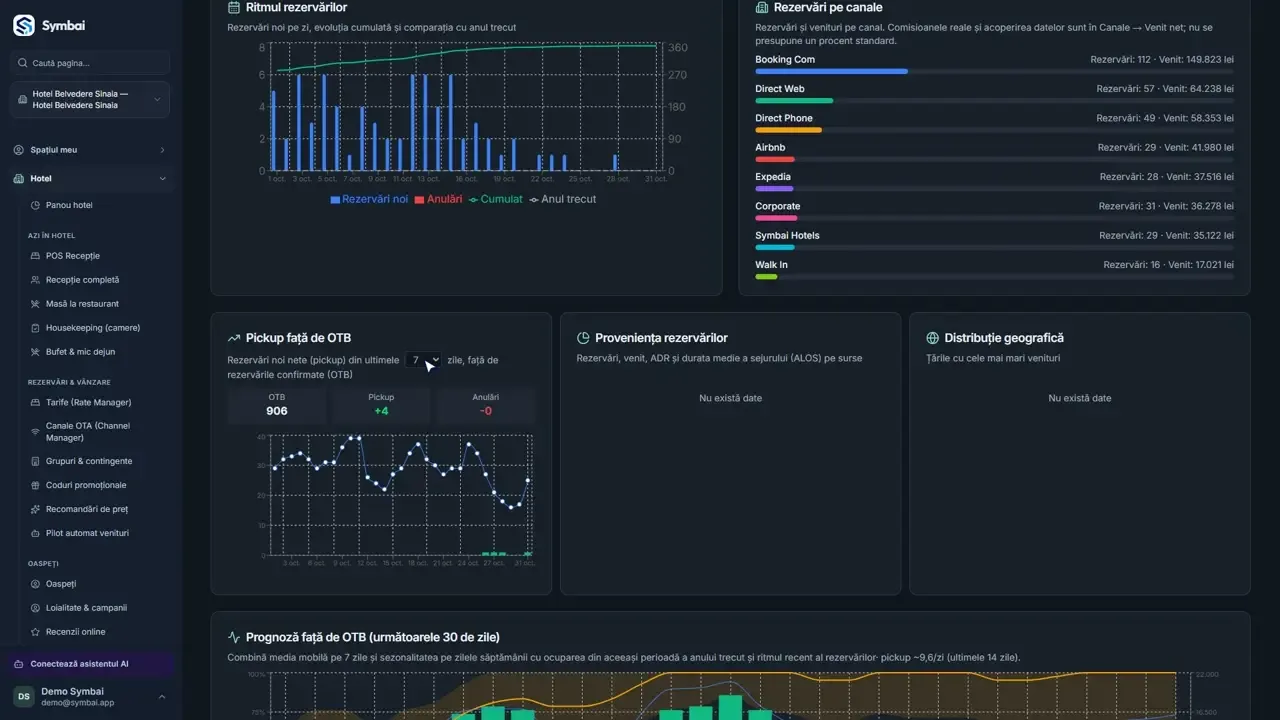Click the Anulări -0 stat value

[486, 411]
